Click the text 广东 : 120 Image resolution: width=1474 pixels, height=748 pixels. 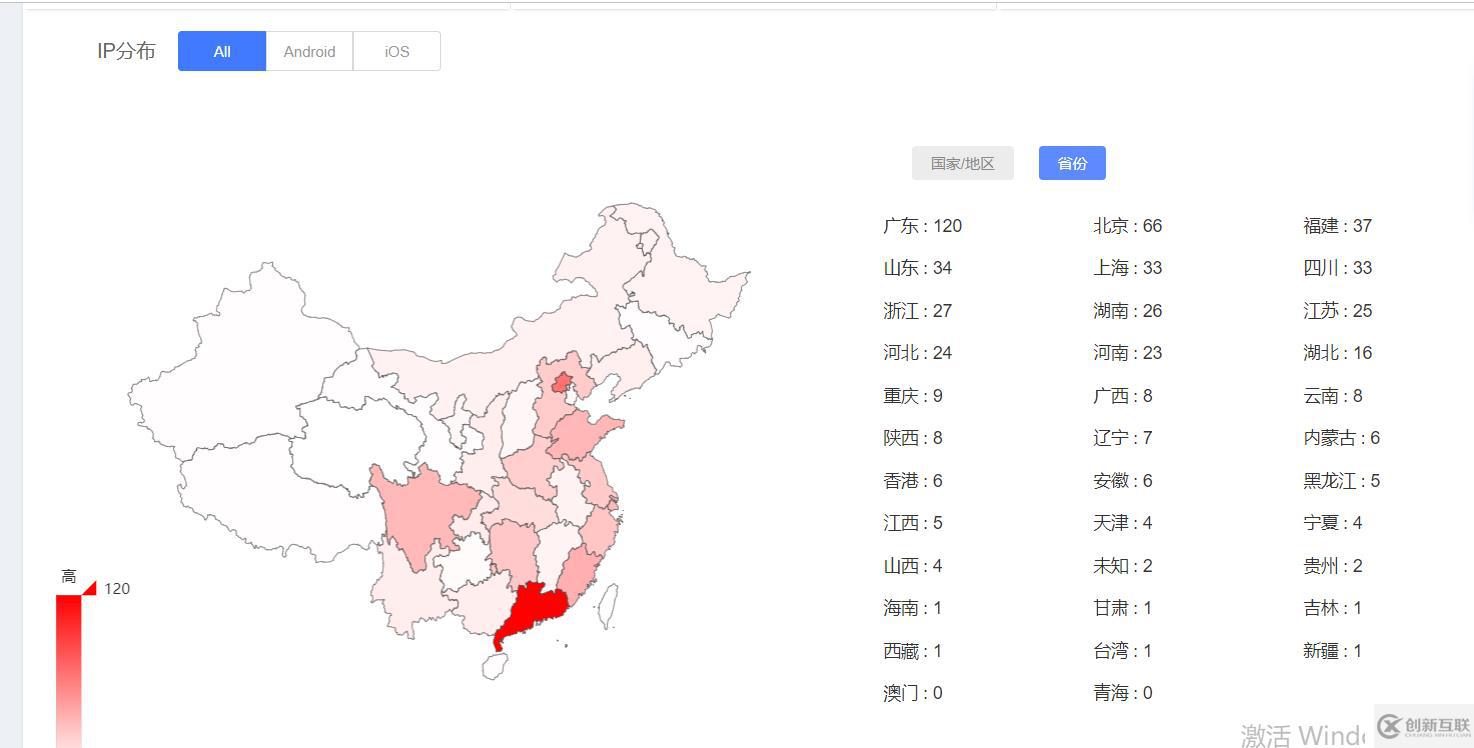(x=922, y=226)
